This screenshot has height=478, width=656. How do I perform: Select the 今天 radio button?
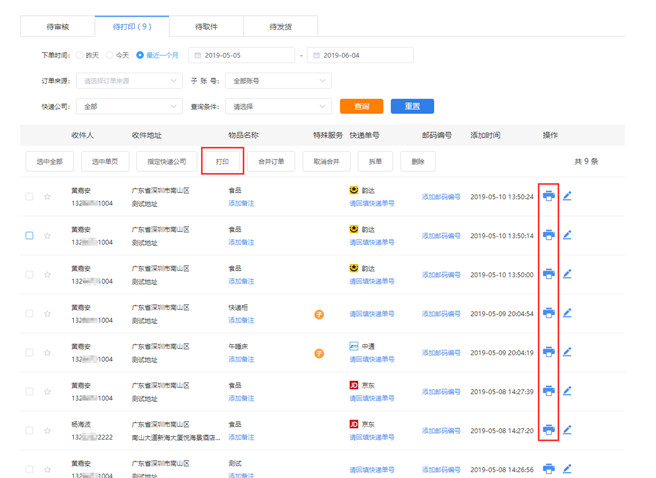tap(110, 55)
